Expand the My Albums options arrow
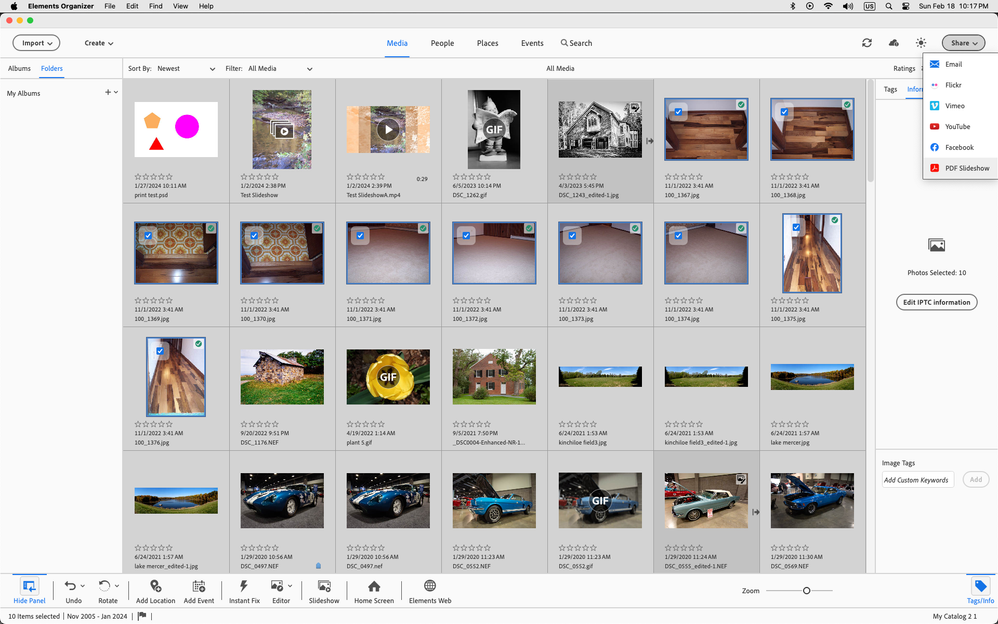 click(116, 92)
